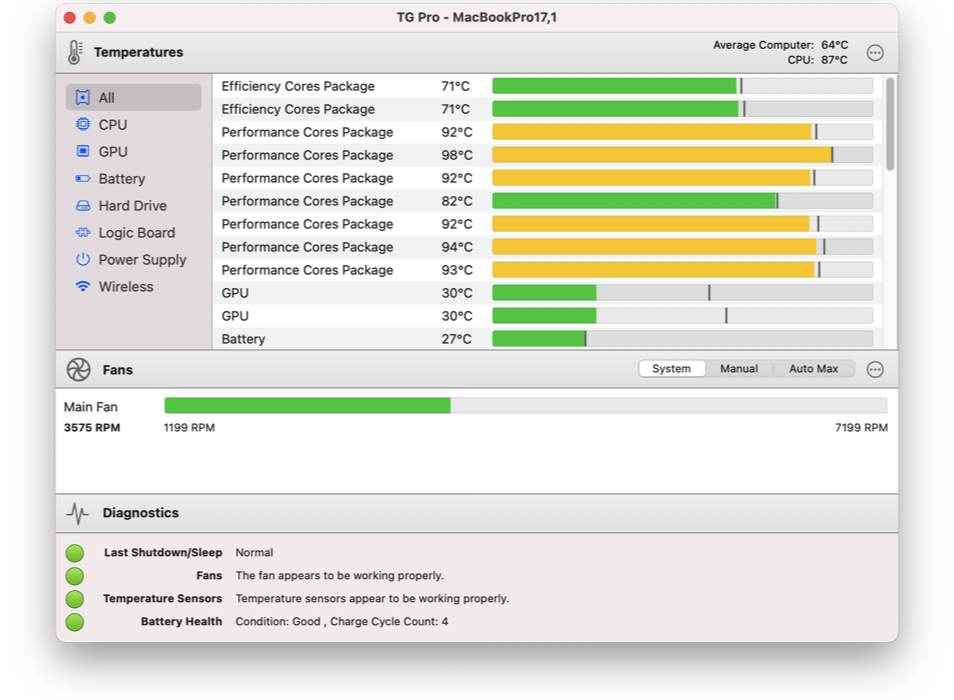954x700 pixels.
Task: Click the 27°C Battery temperature bar
Action: (x=683, y=339)
